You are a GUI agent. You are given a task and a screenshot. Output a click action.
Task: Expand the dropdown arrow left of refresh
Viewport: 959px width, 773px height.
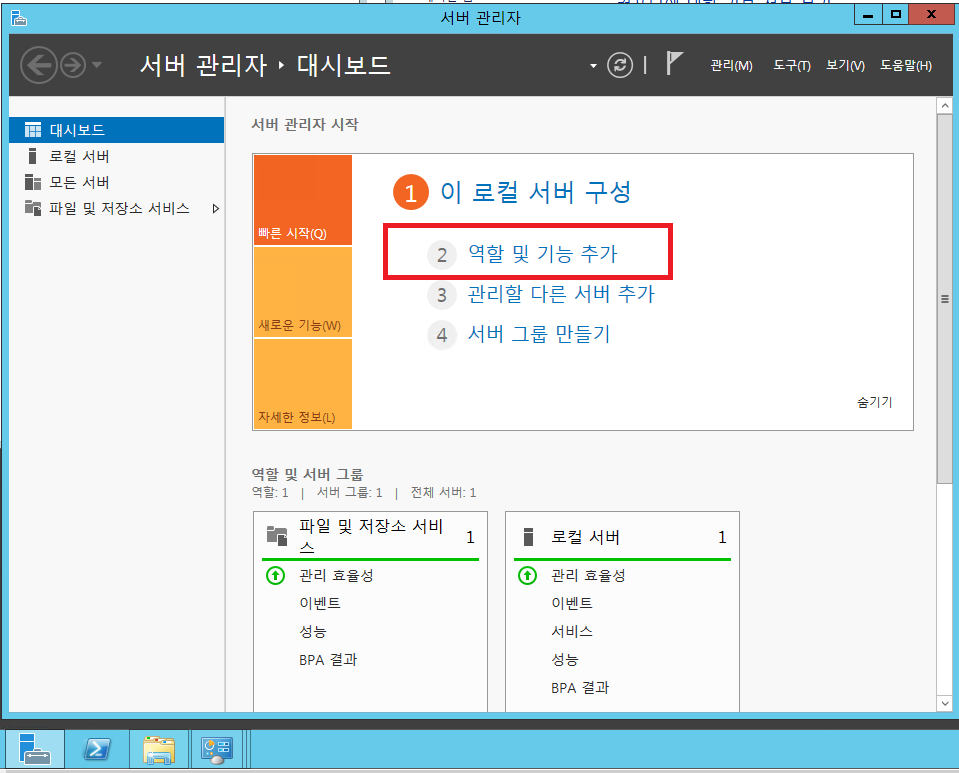(x=593, y=65)
